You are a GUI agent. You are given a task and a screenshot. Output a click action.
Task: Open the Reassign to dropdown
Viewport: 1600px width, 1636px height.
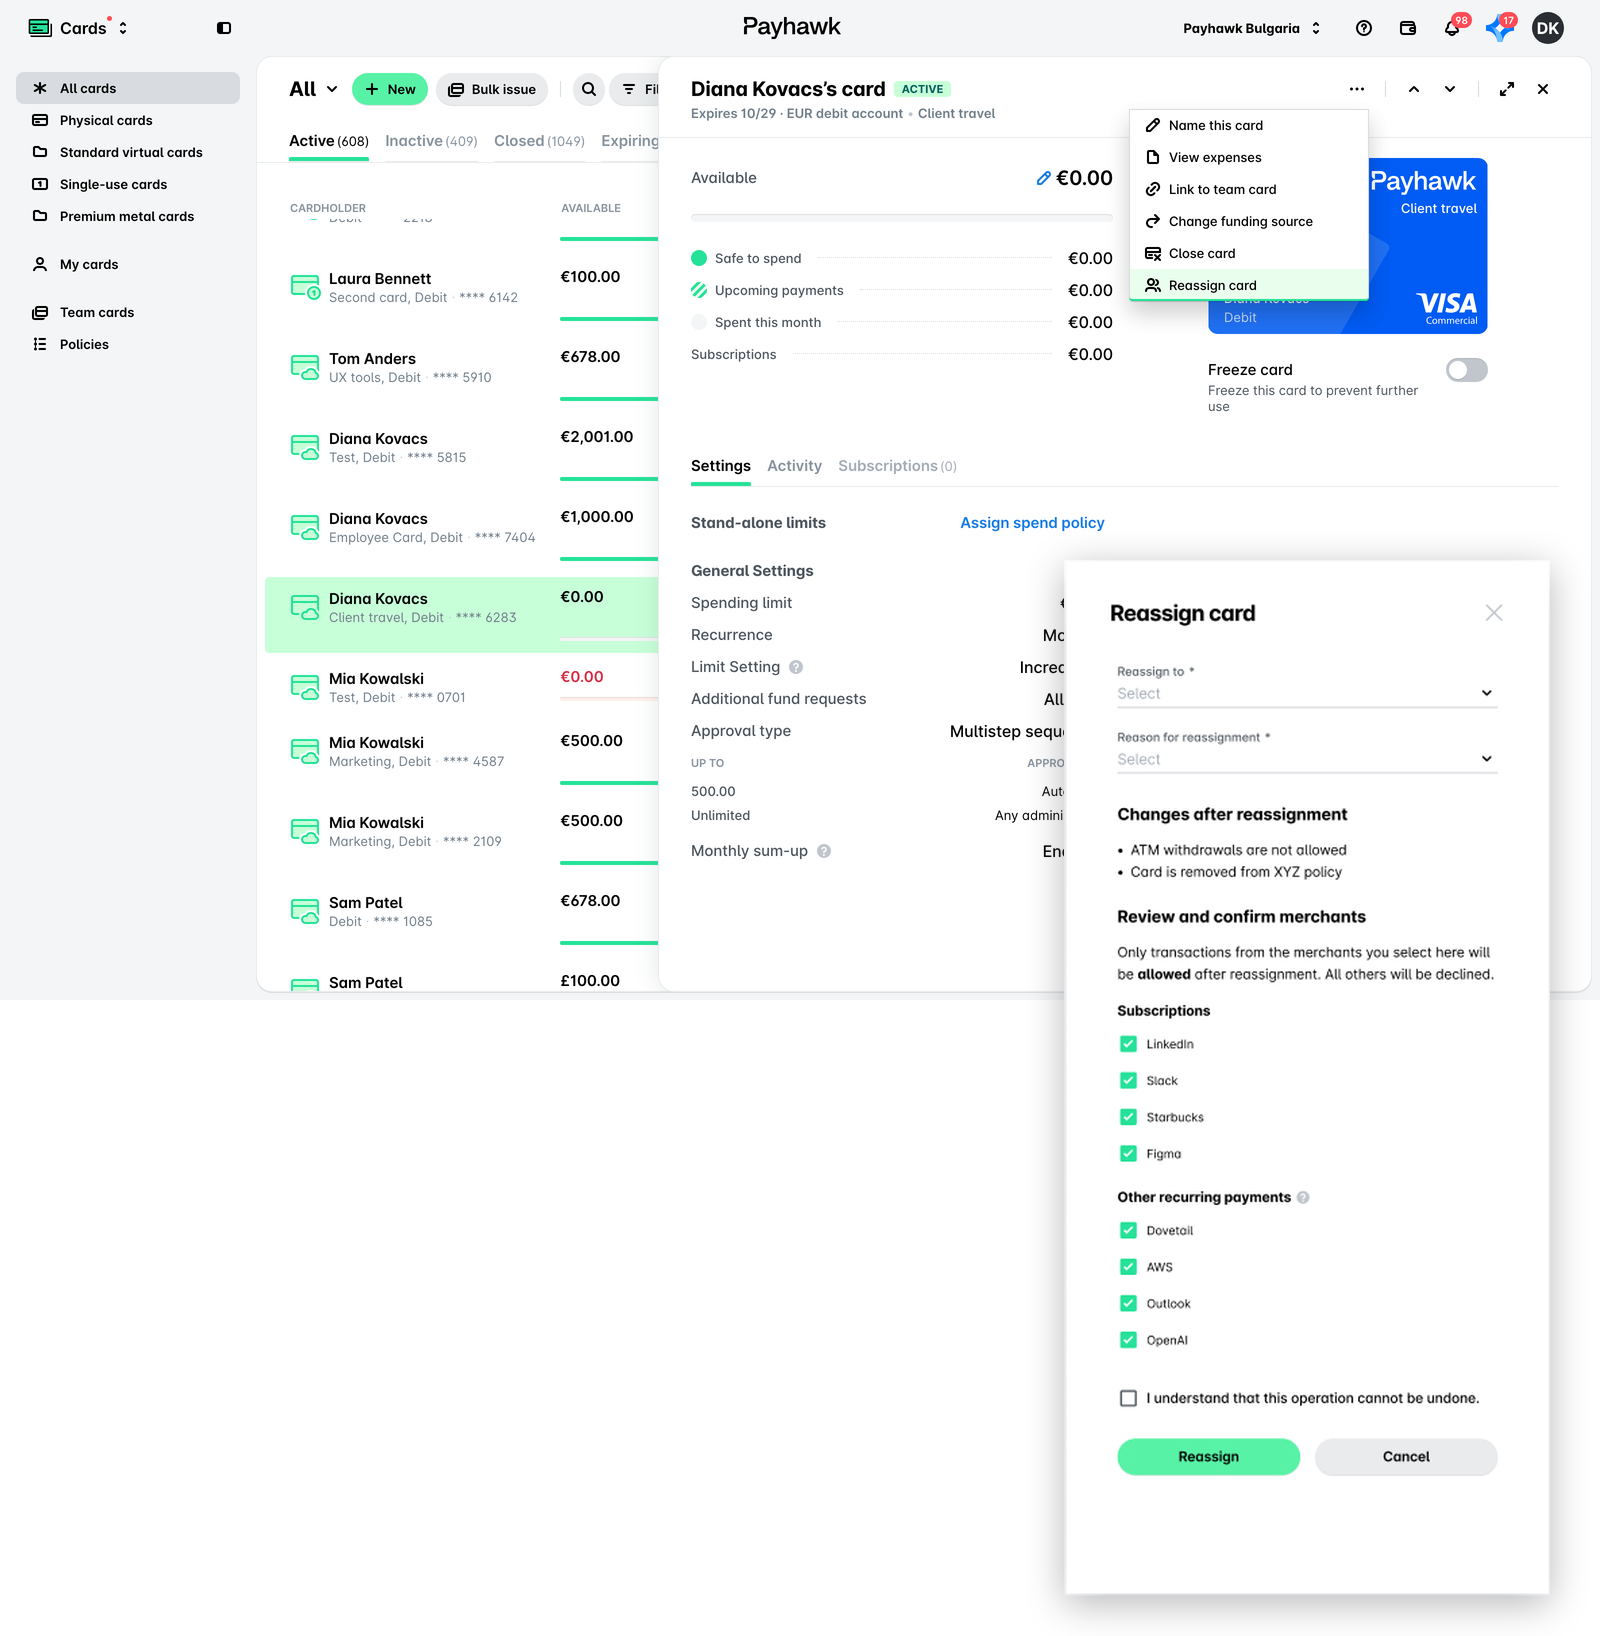(x=1307, y=693)
